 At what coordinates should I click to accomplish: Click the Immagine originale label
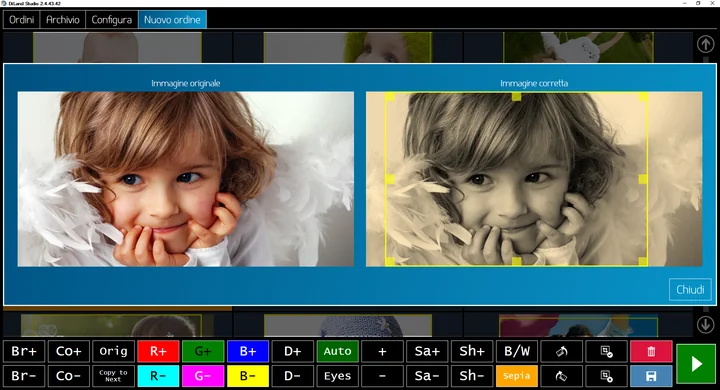tap(186, 83)
